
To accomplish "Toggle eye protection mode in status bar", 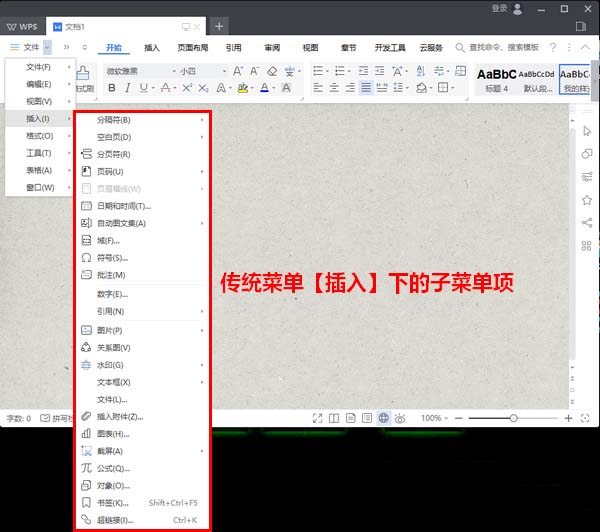I will pos(400,418).
